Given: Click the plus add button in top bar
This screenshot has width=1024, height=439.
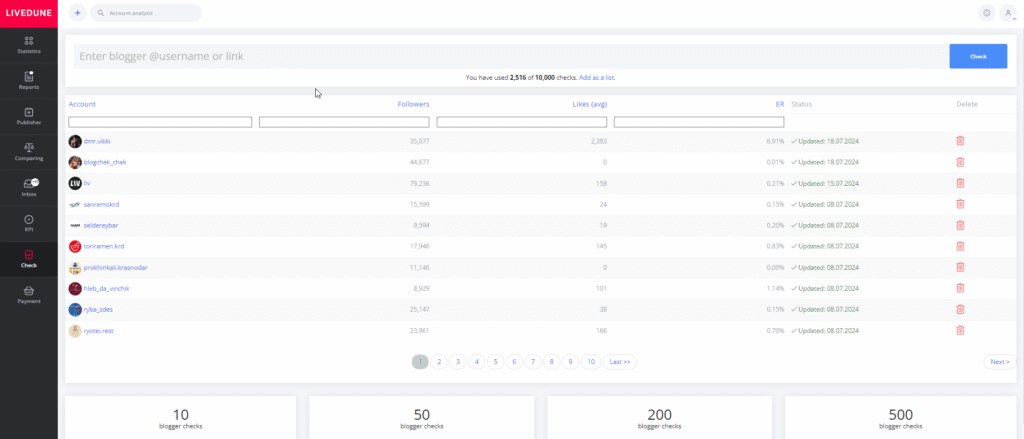Looking at the screenshot, I should click(78, 13).
